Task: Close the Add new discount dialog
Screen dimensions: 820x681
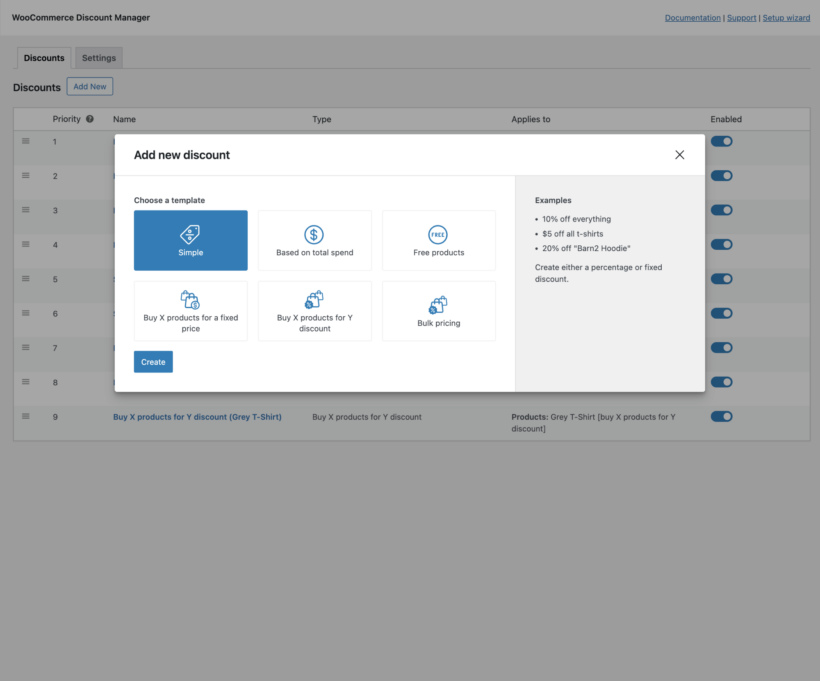Action: pos(680,155)
